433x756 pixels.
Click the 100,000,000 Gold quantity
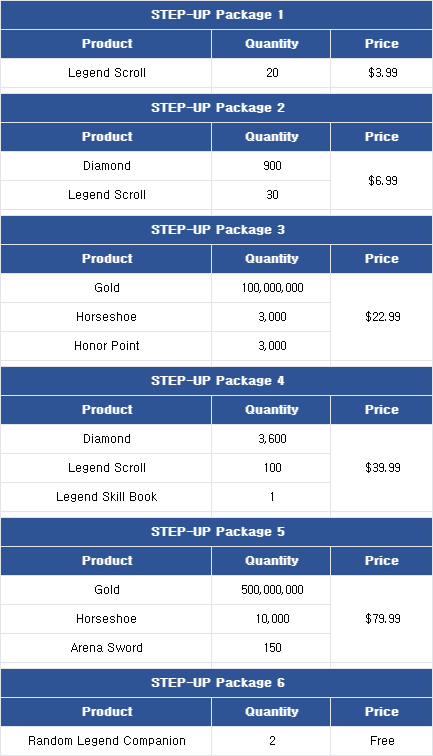tap(271, 288)
